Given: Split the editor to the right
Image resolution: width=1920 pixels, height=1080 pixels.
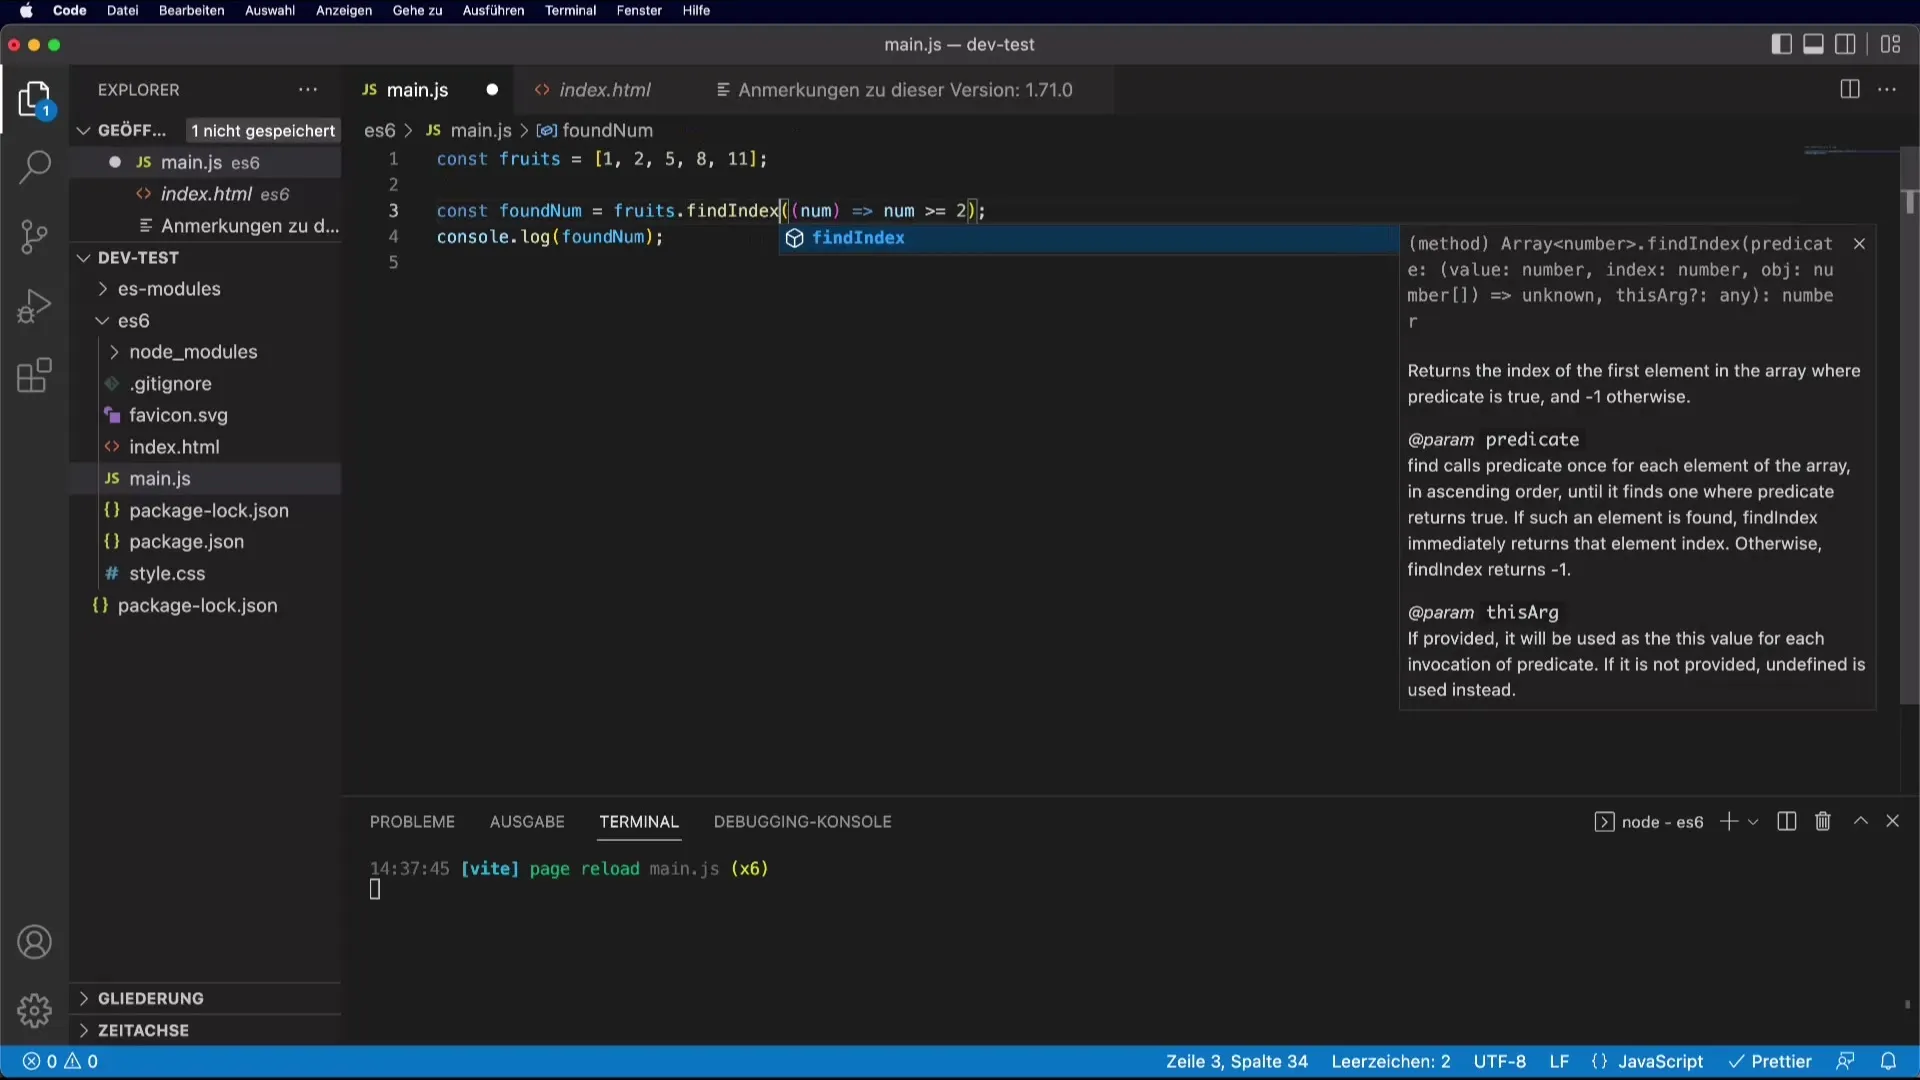Looking at the screenshot, I should (1850, 90).
